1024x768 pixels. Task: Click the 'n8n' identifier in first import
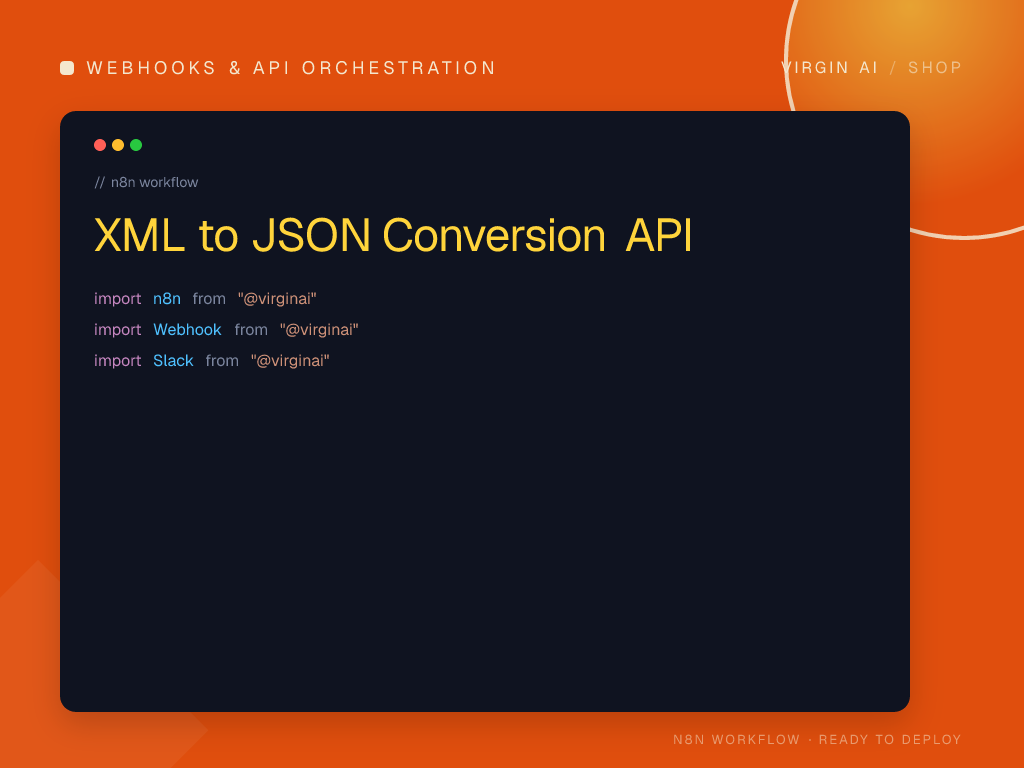(167, 298)
